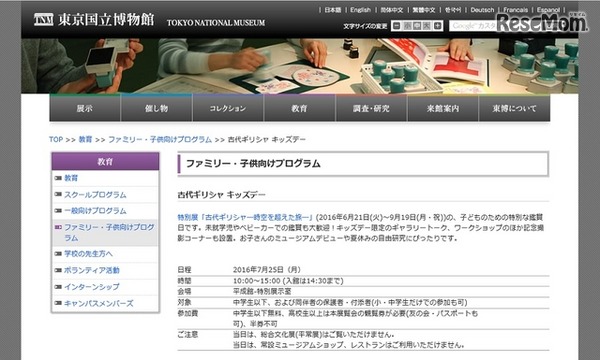Open the 来館案内 navigation tab
The height and width of the screenshot is (360, 600).
click(x=443, y=108)
